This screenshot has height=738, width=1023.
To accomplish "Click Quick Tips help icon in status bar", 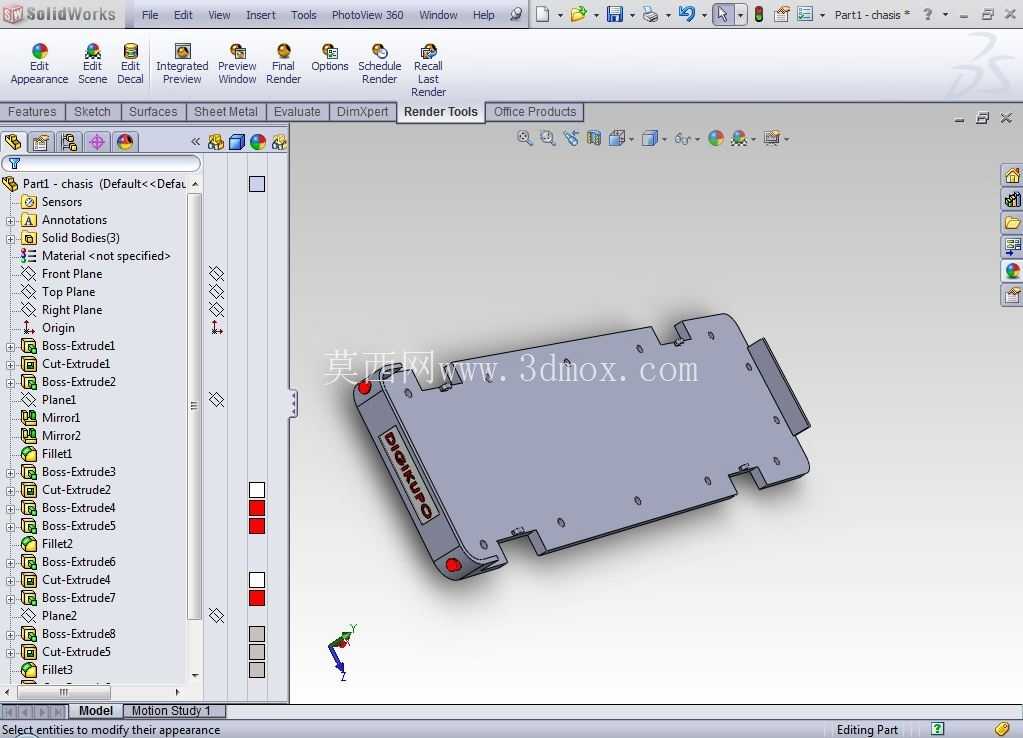I will [938, 729].
